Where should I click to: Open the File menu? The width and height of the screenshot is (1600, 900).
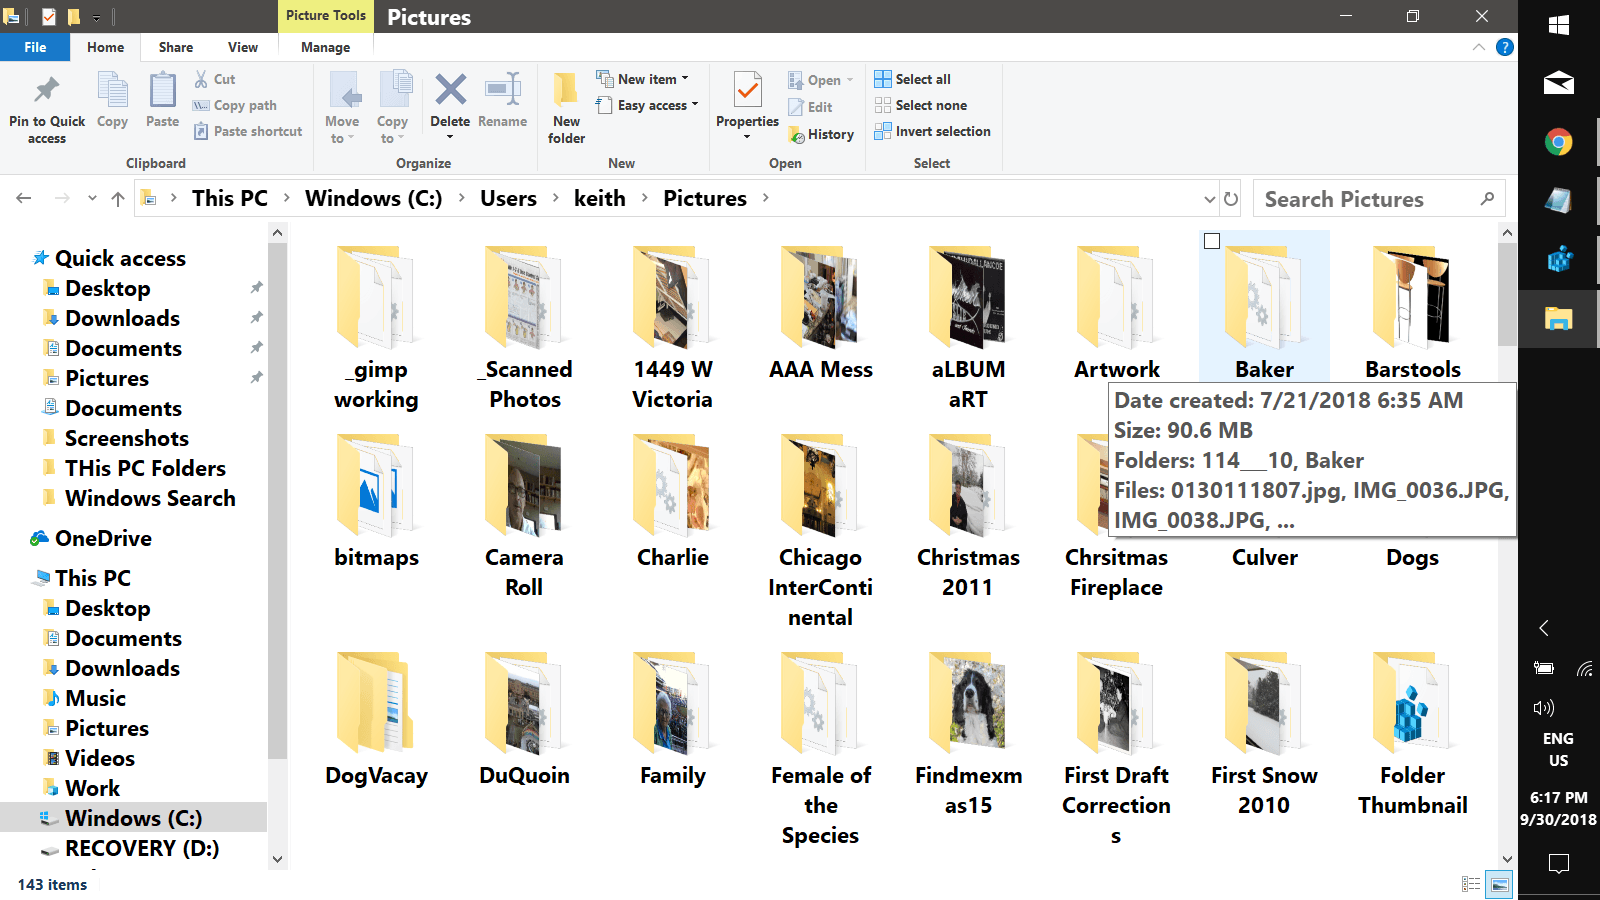tap(35, 47)
